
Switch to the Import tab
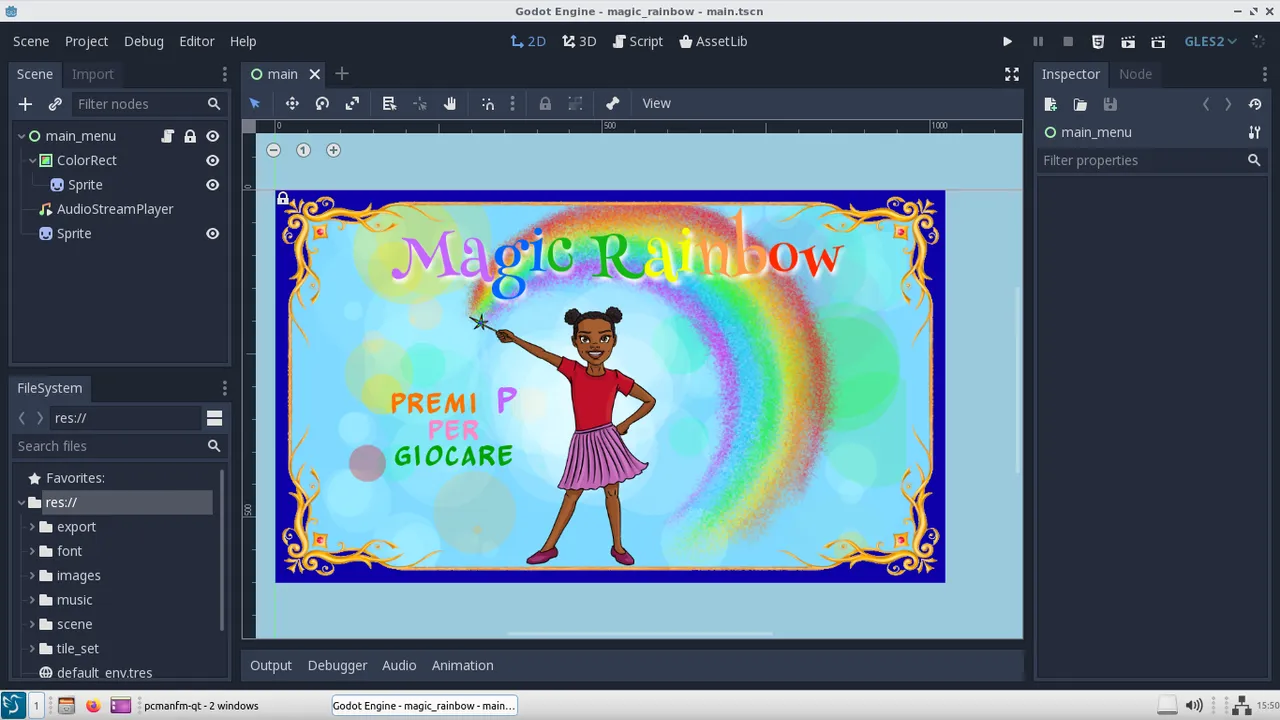(93, 74)
